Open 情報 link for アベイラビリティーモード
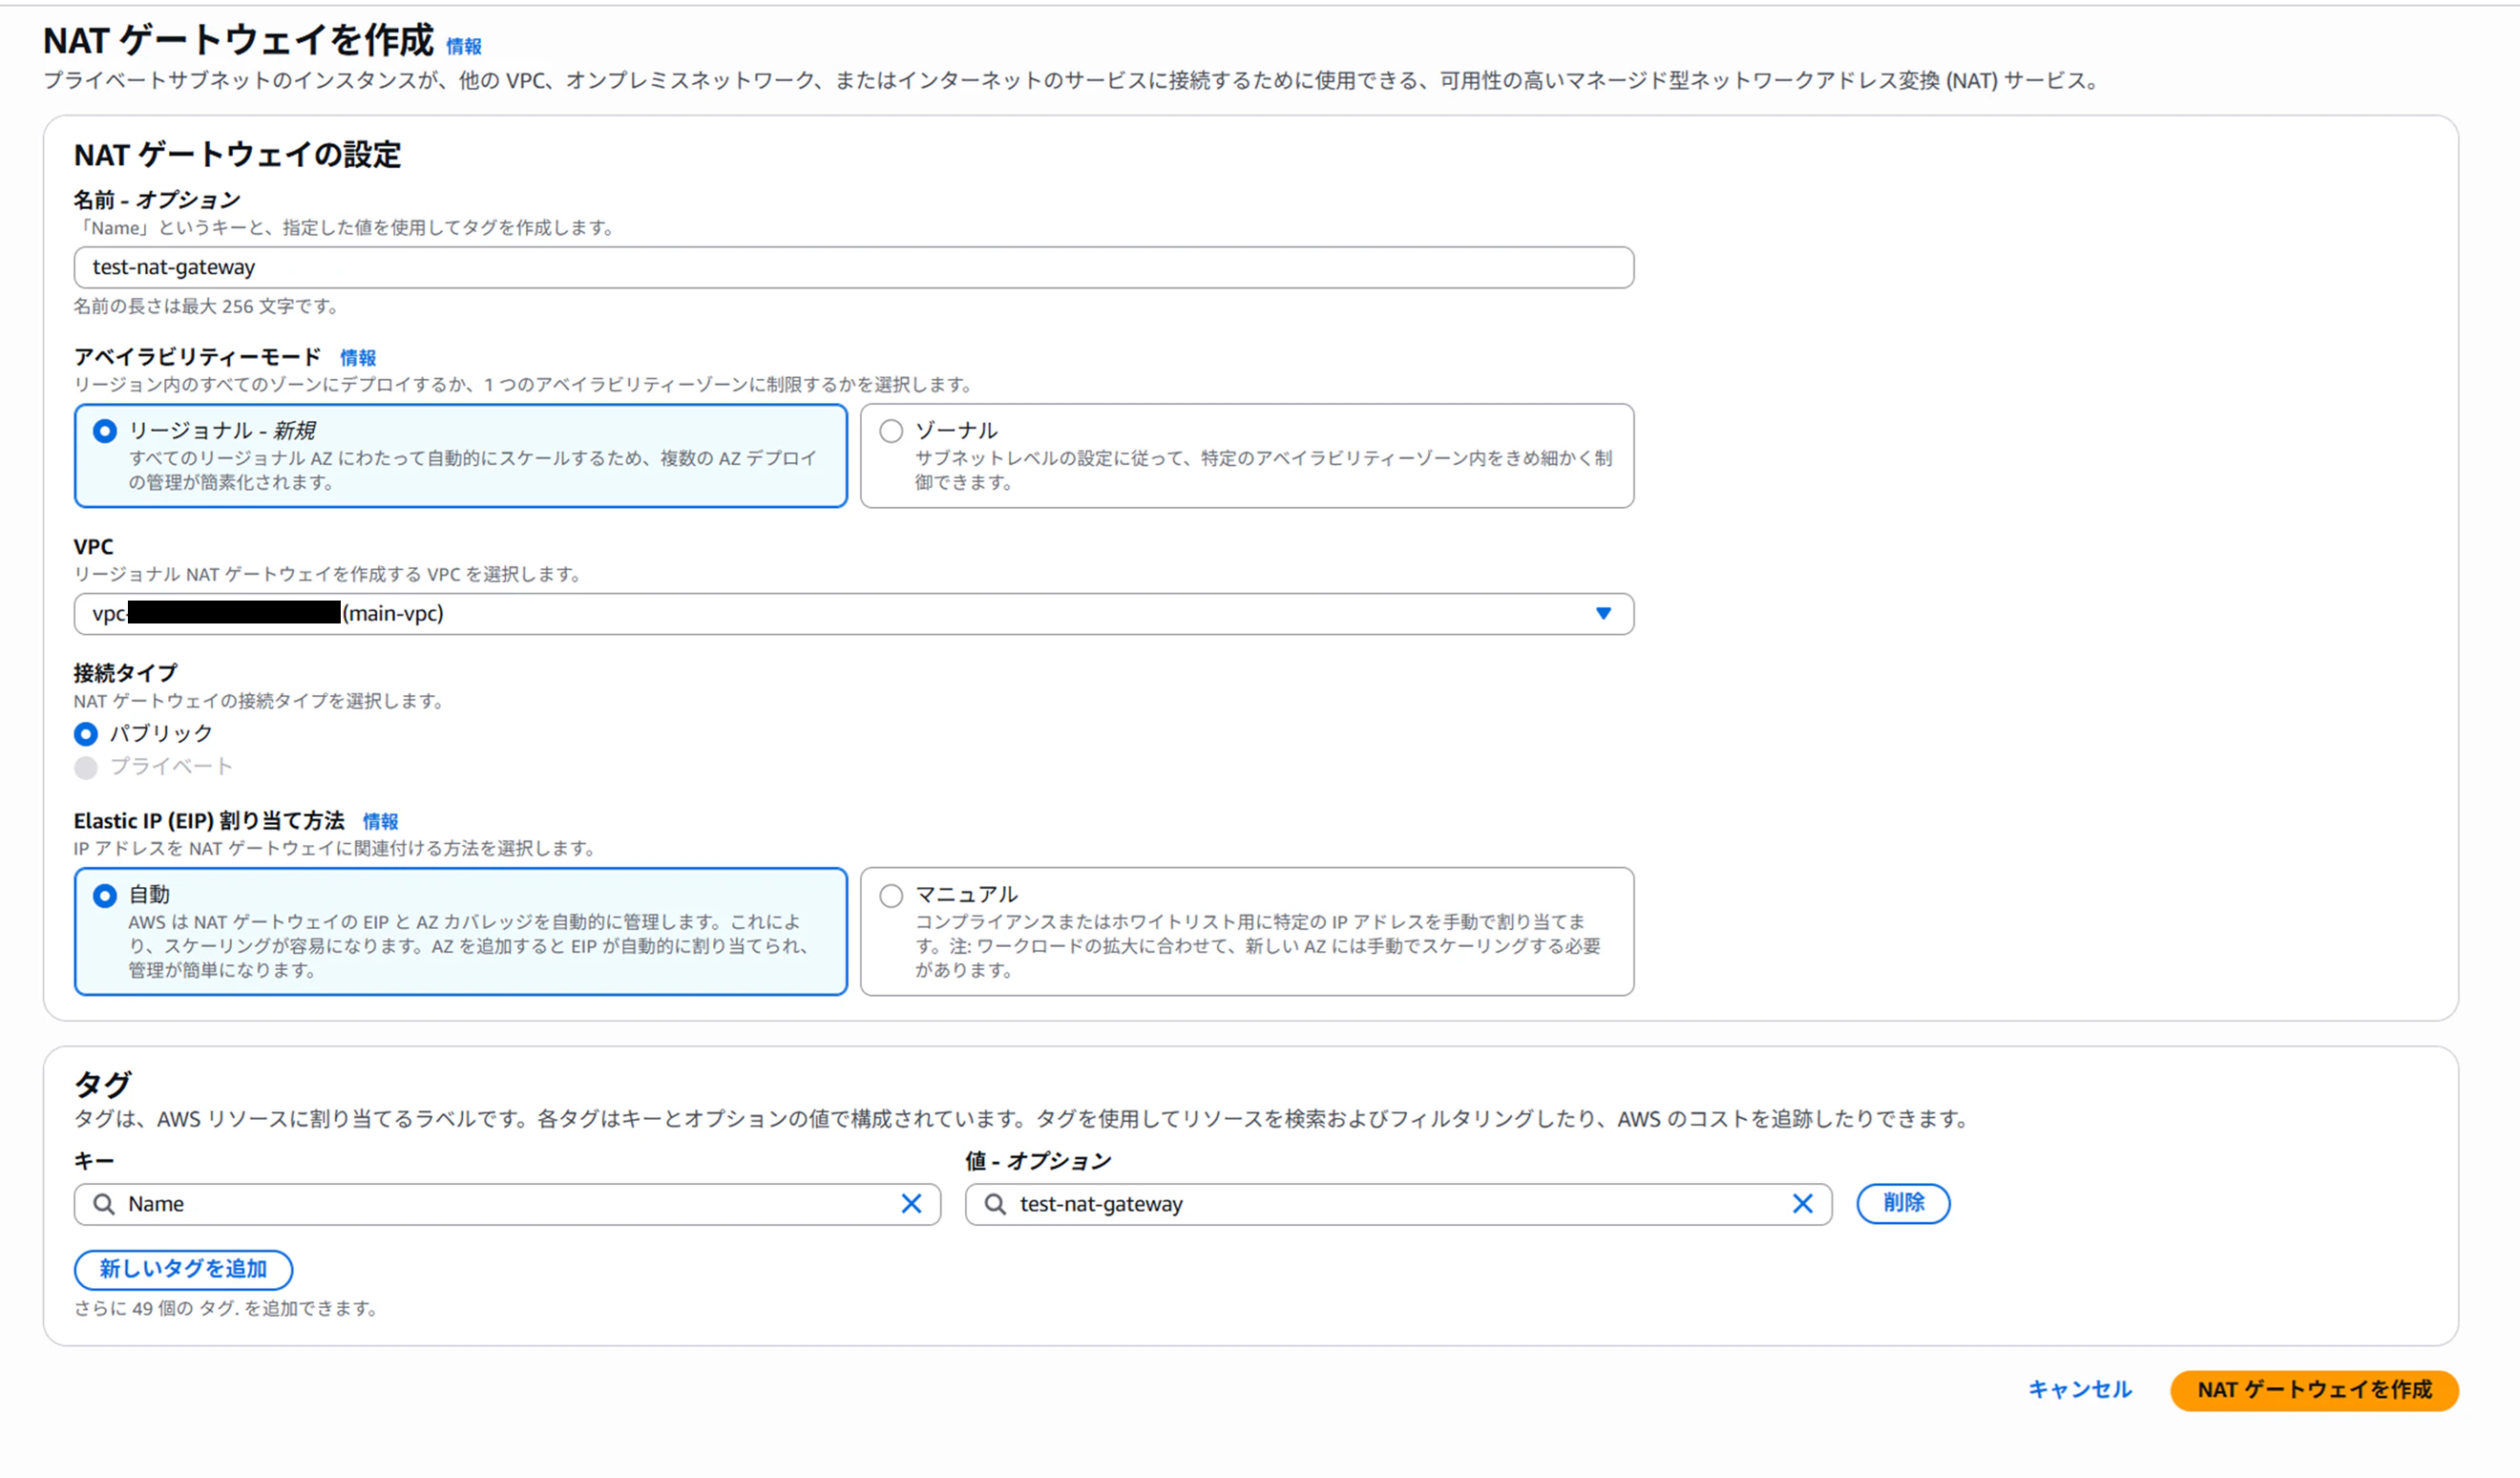The image size is (2520, 1478). (358, 358)
